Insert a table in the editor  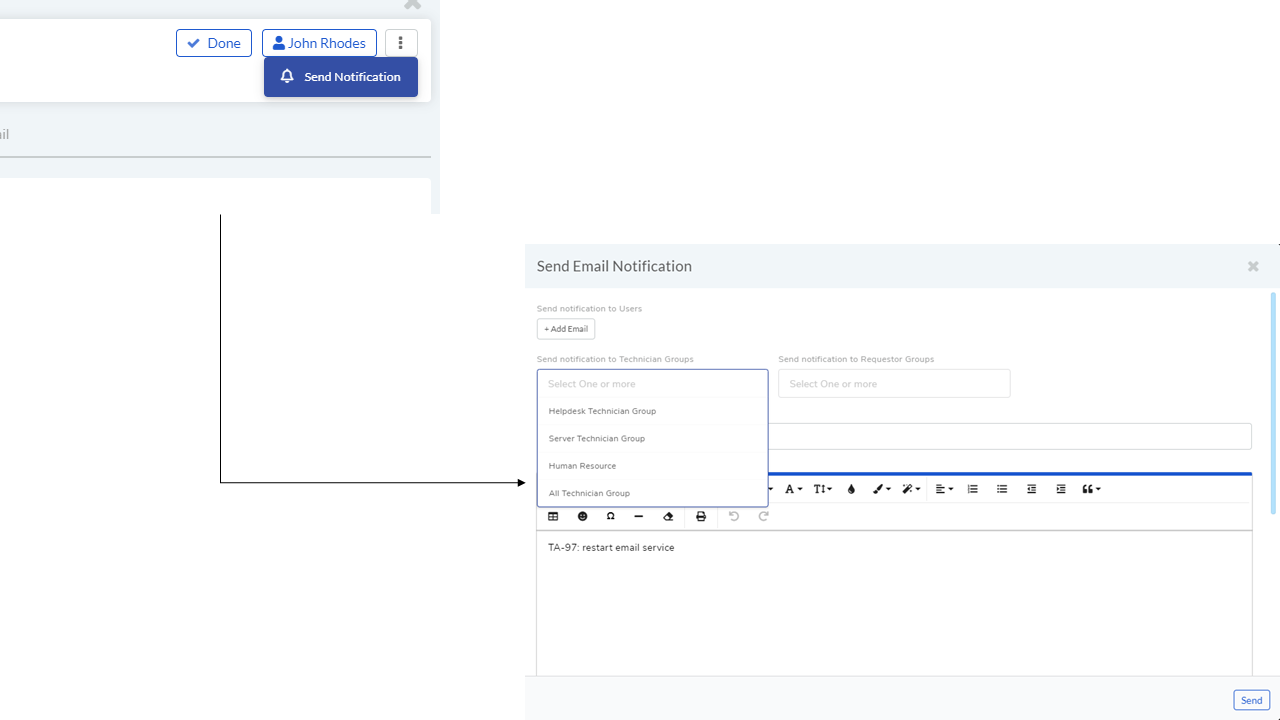point(553,517)
